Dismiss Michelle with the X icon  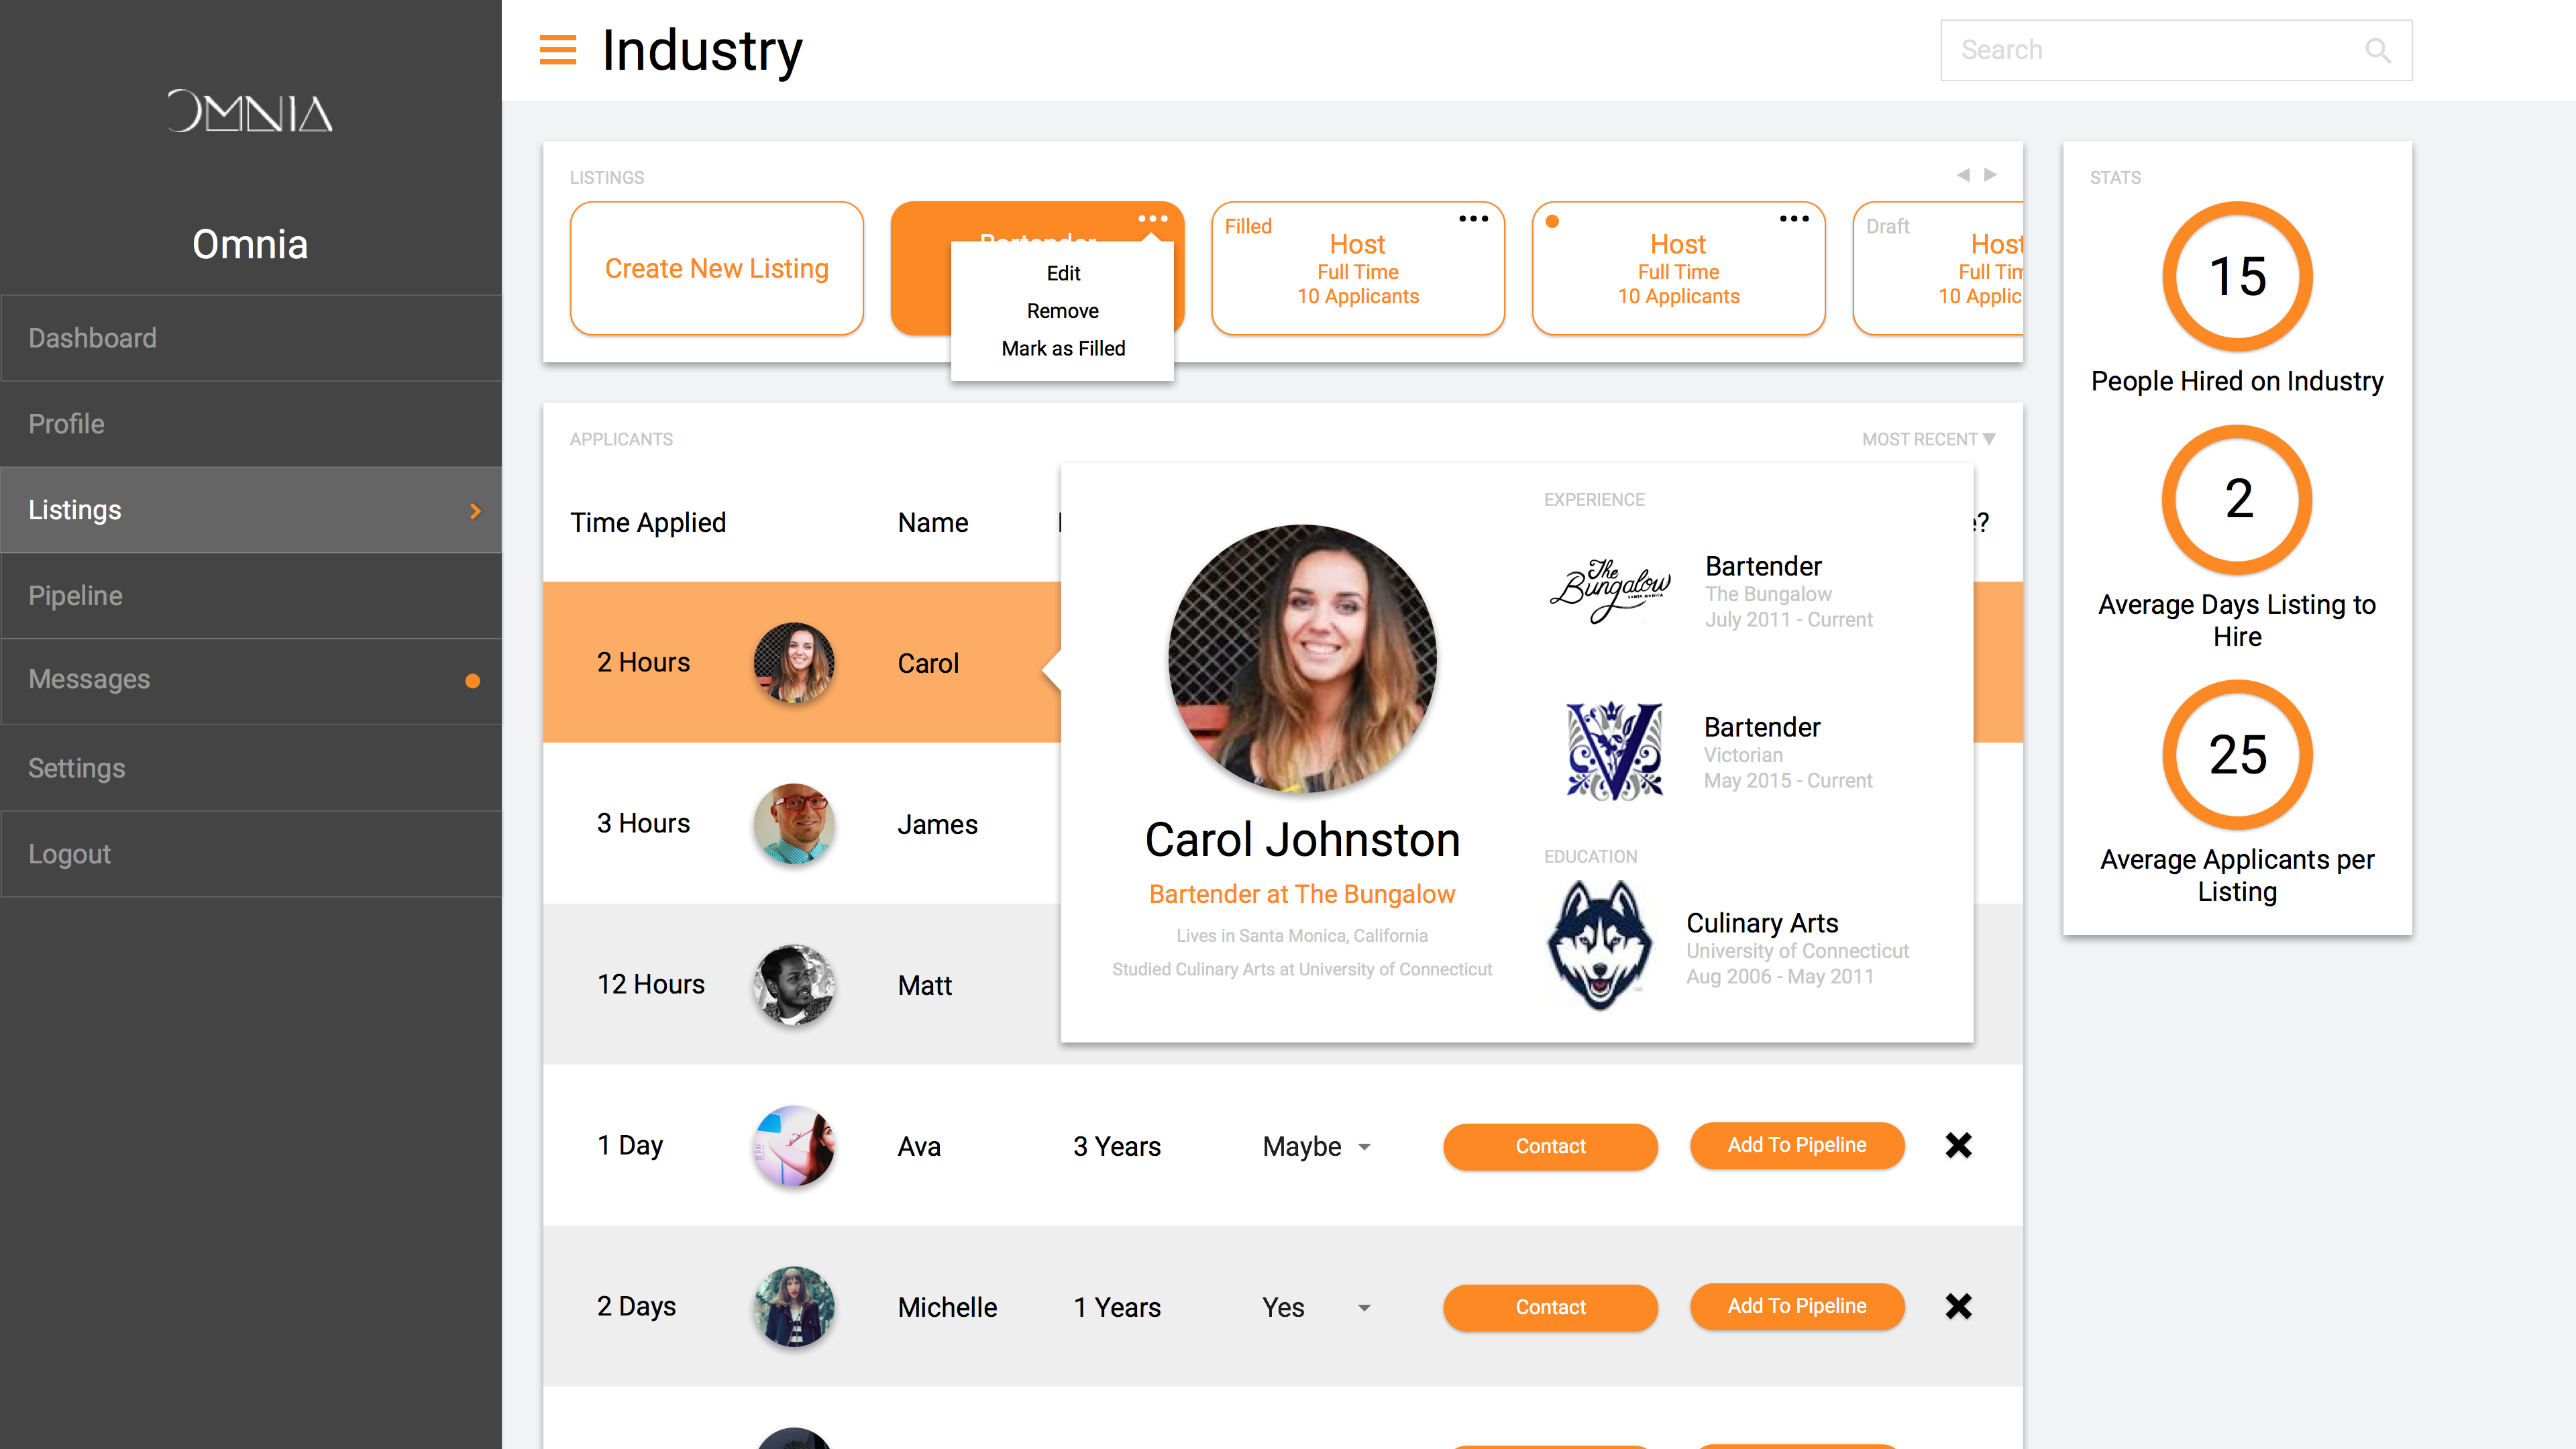tap(1958, 1306)
